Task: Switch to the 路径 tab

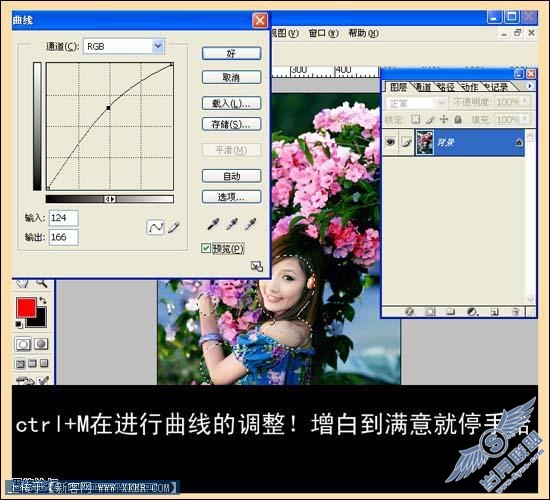Action: click(x=445, y=87)
